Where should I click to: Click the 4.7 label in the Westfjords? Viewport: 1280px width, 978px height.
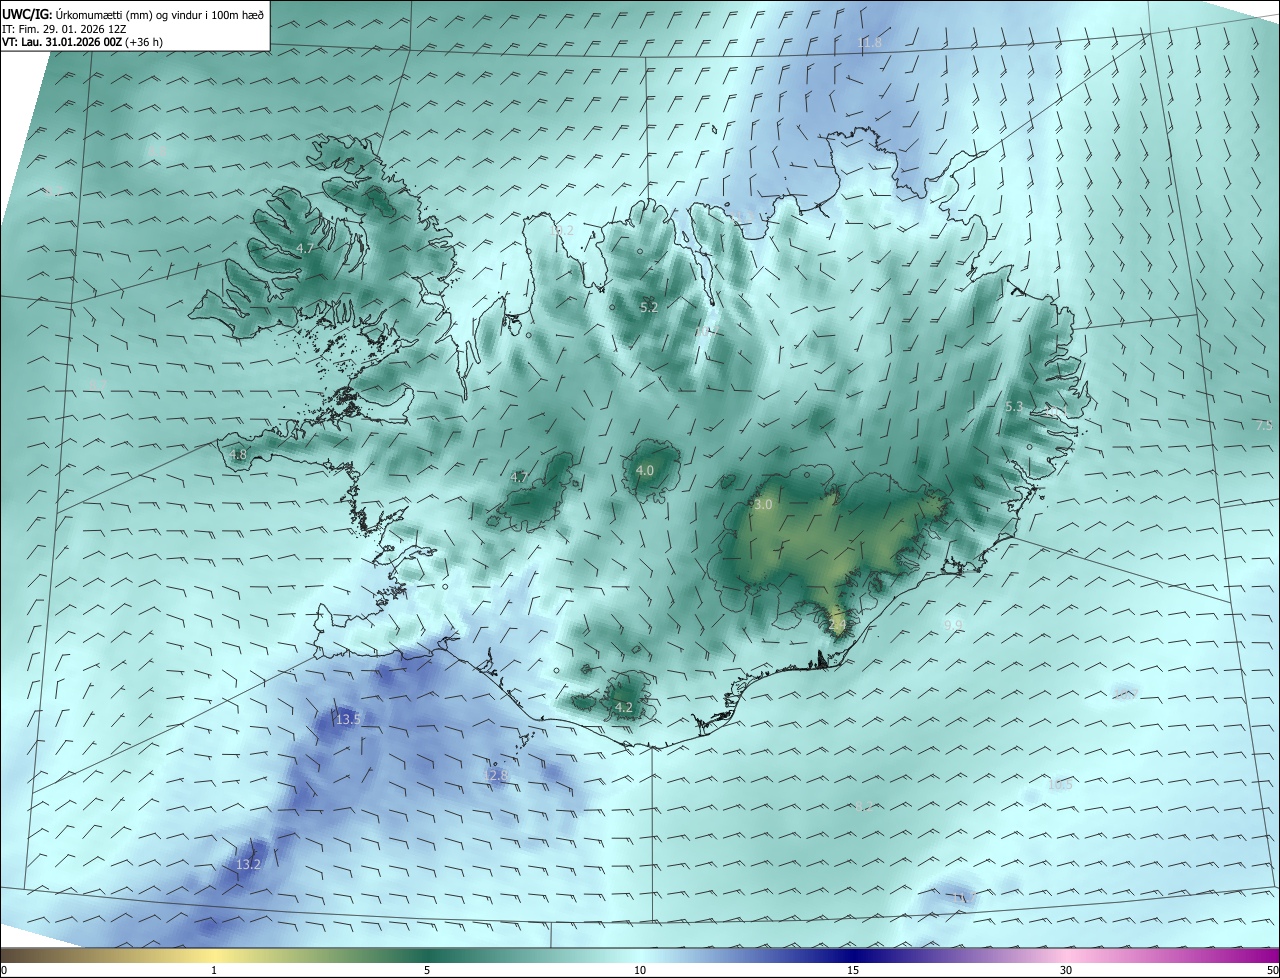[306, 248]
